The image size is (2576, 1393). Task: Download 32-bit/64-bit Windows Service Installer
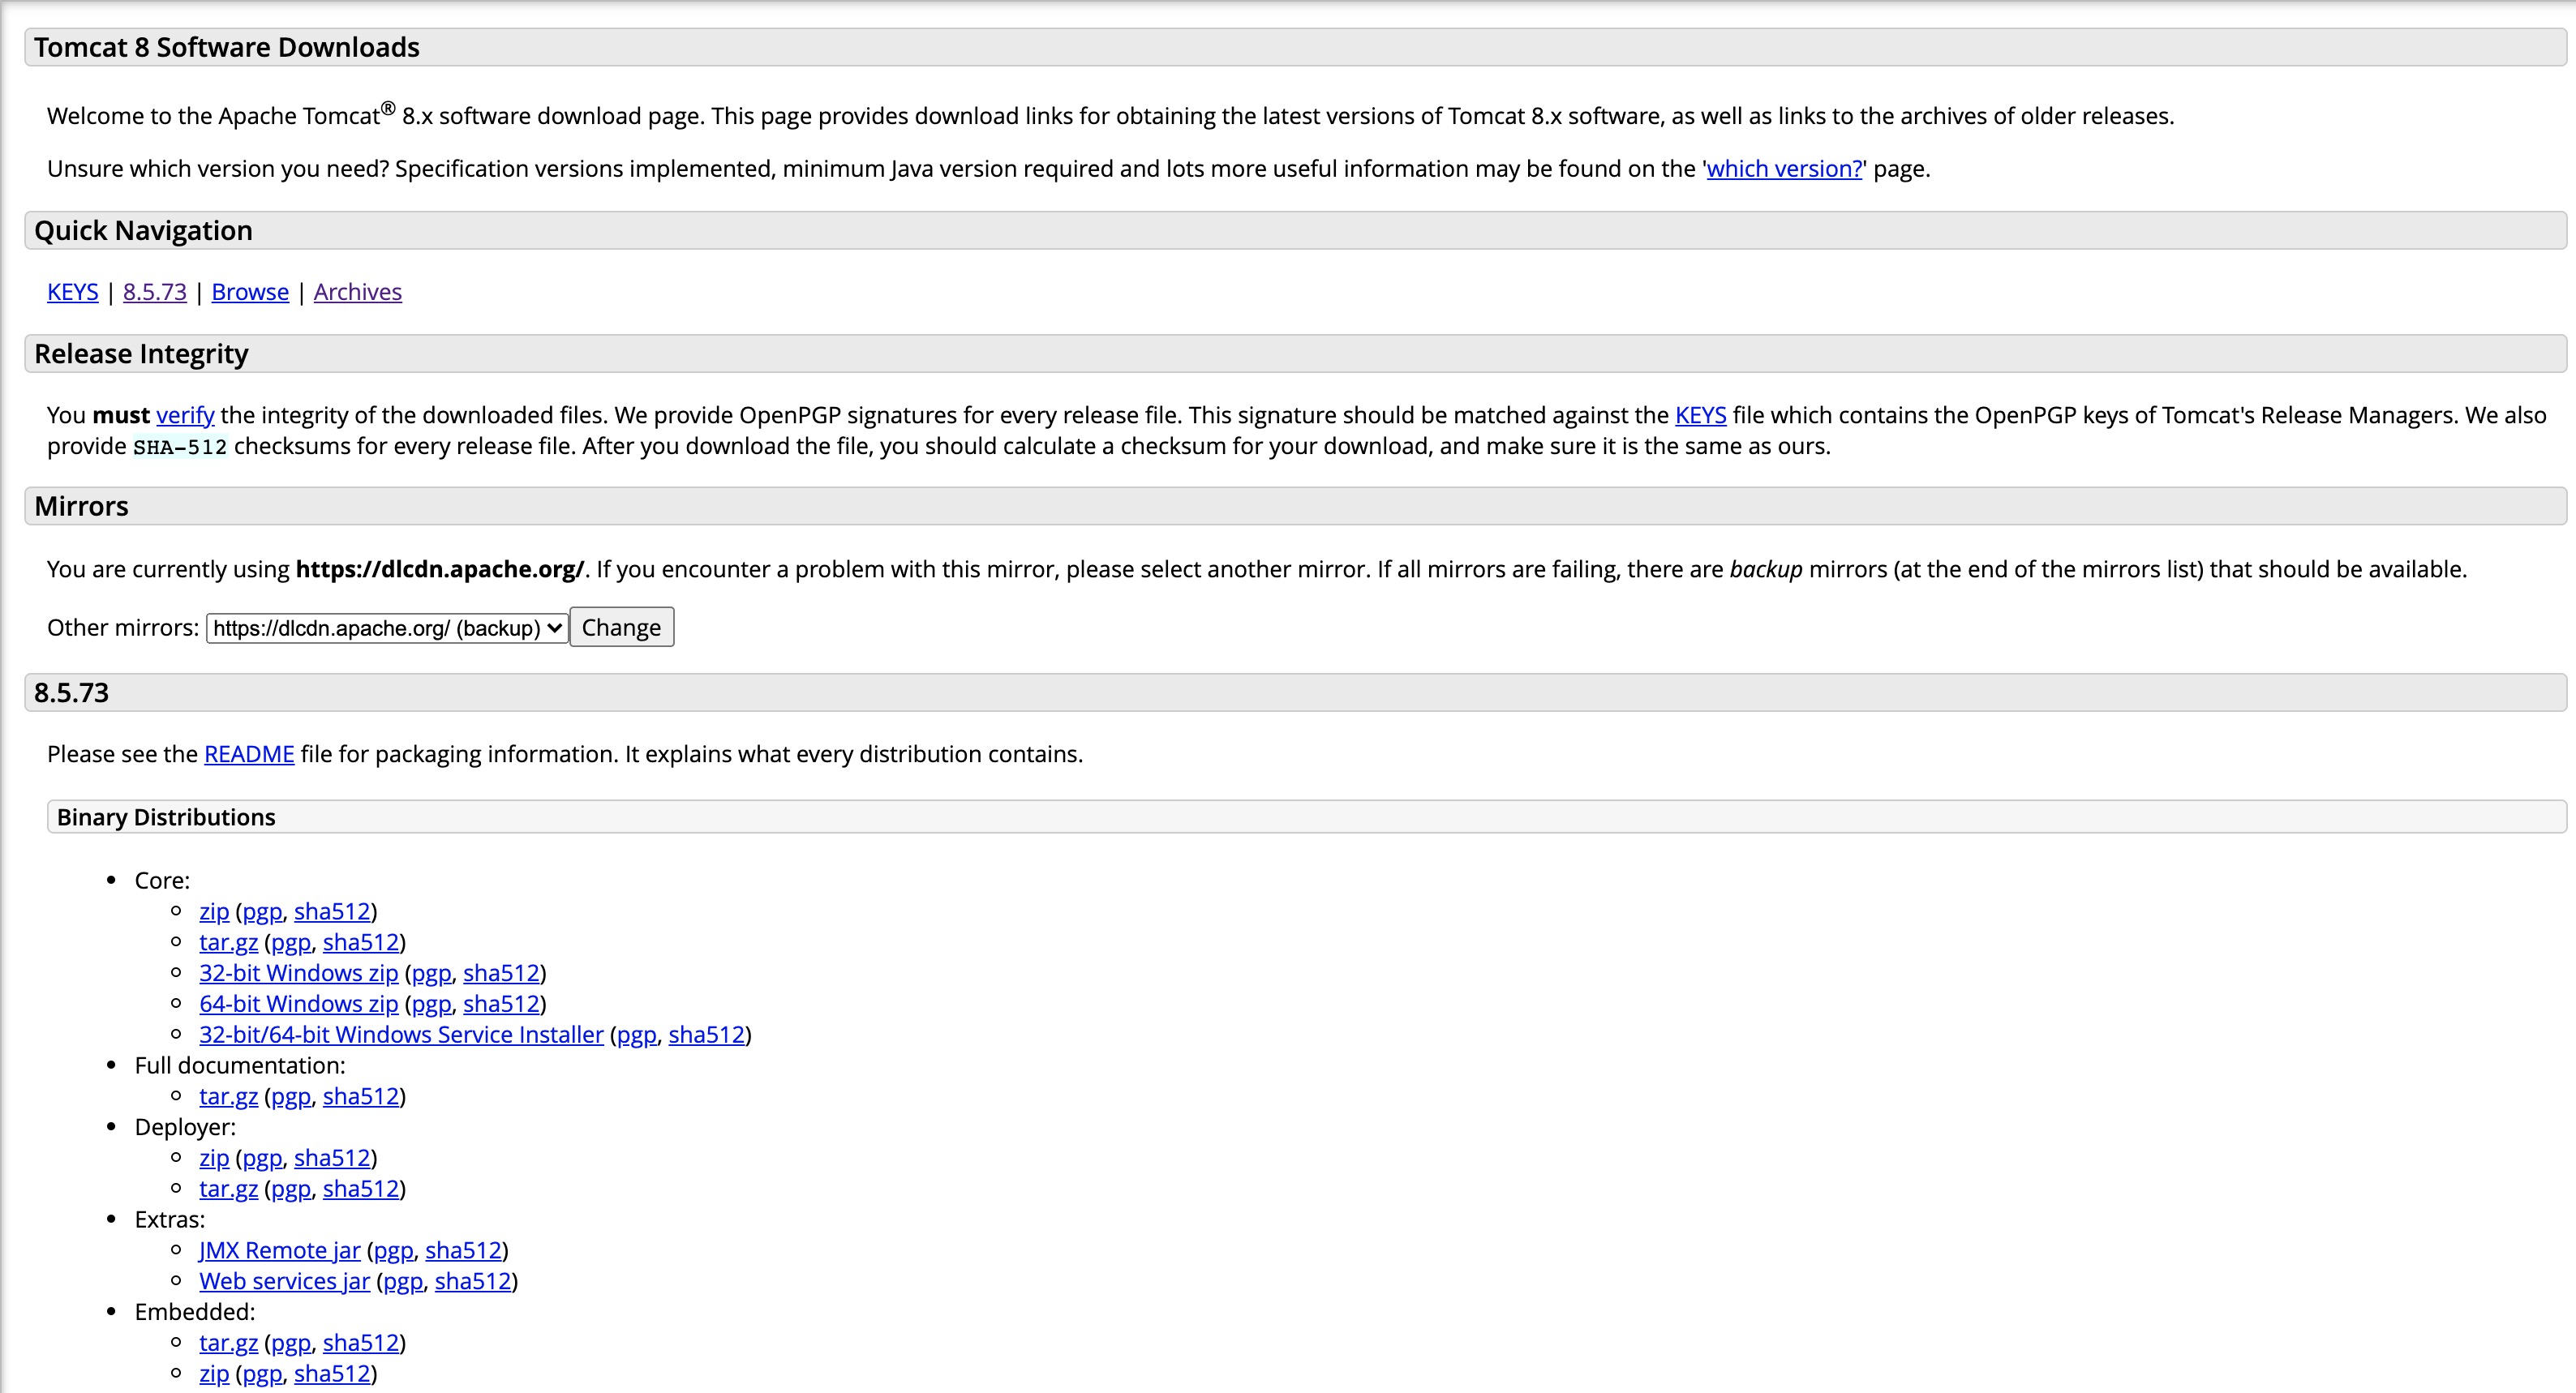[401, 1035]
